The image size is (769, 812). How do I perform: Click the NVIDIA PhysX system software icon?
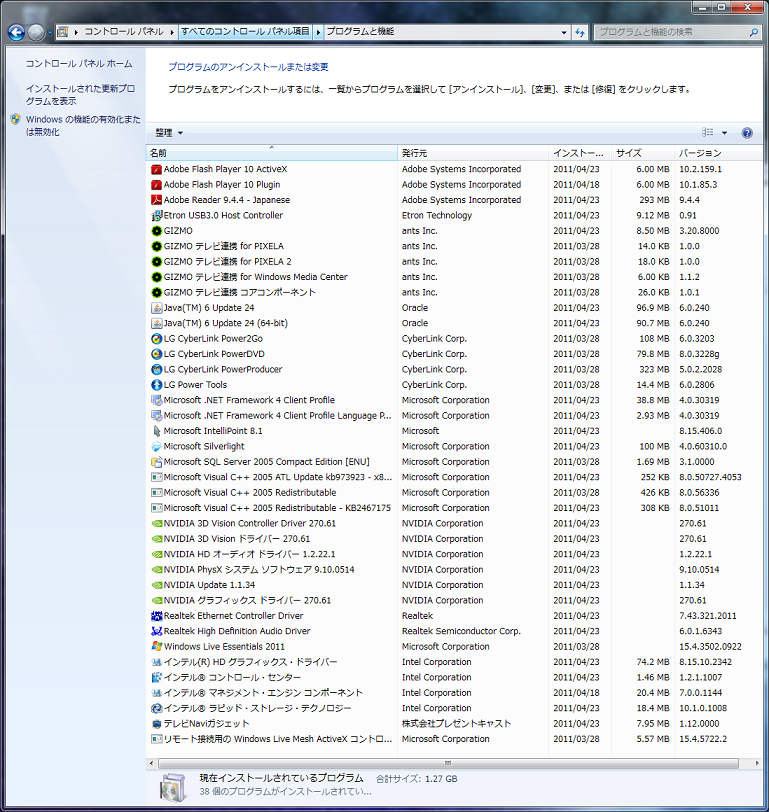(x=156, y=570)
